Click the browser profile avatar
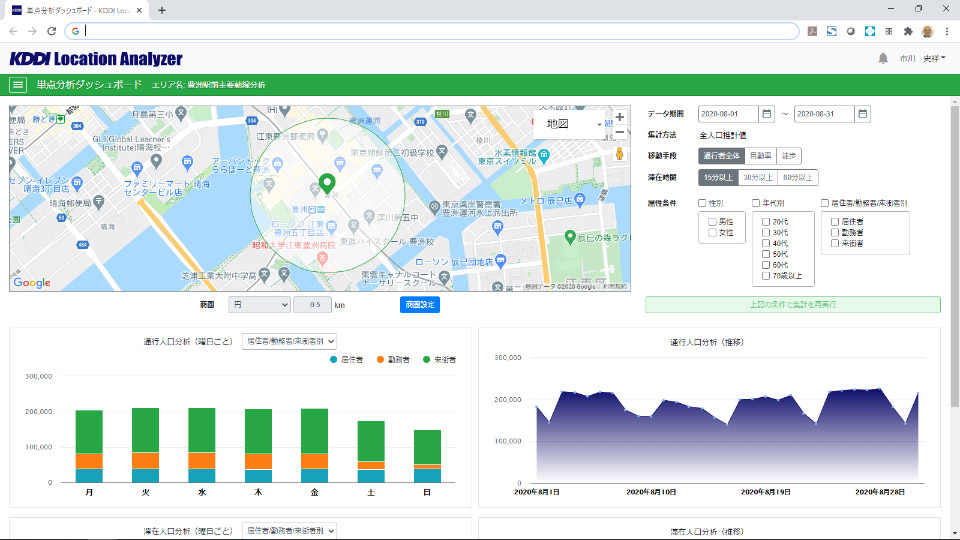Image resolution: width=960 pixels, height=540 pixels. click(928, 31)
